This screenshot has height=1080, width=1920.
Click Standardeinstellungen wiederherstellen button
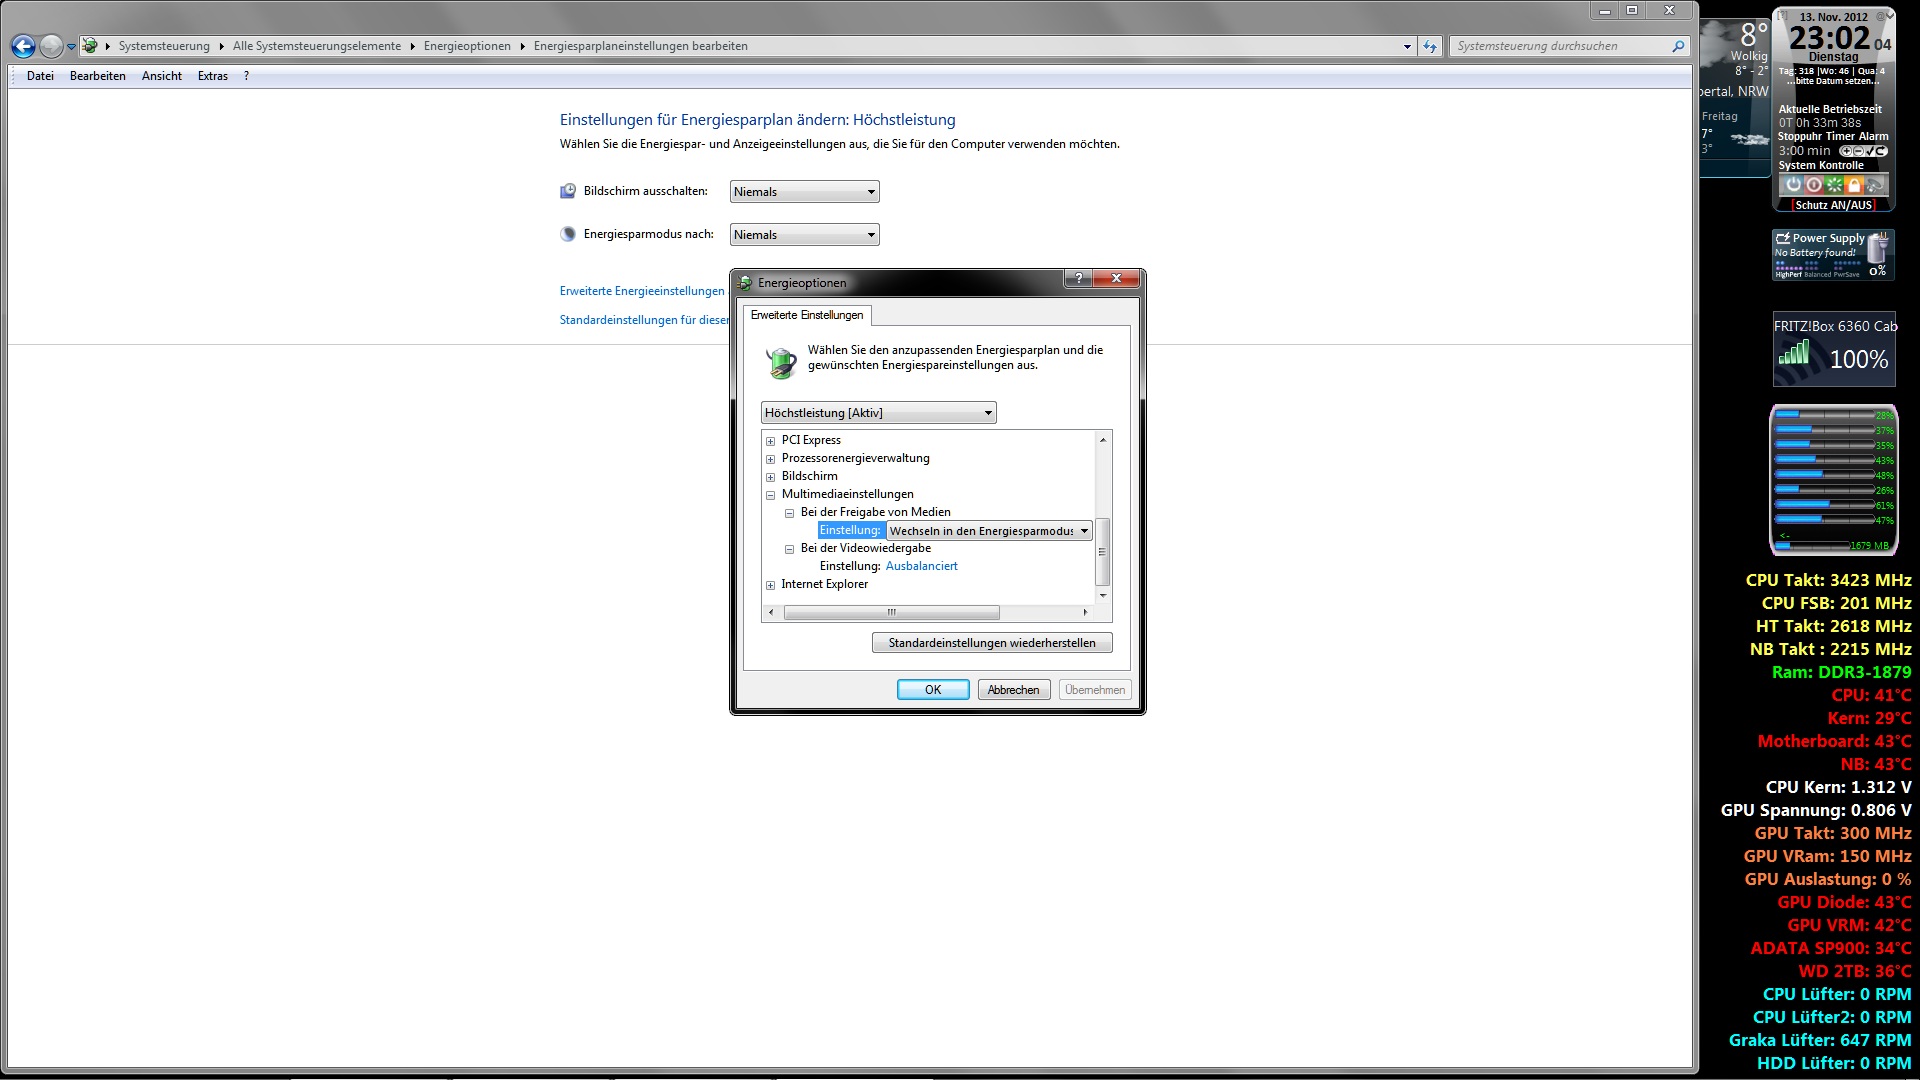(x=991, y=643)
